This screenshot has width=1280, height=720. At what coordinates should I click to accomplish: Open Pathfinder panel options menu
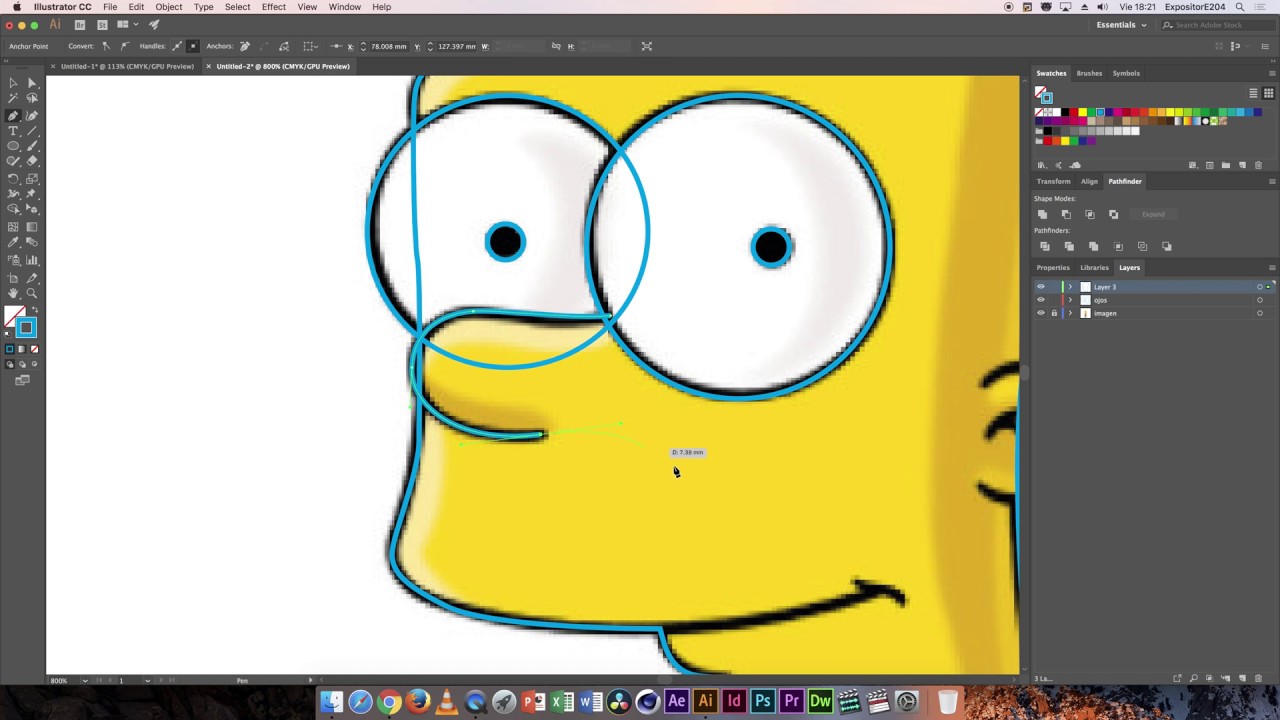coord(1272,181)
